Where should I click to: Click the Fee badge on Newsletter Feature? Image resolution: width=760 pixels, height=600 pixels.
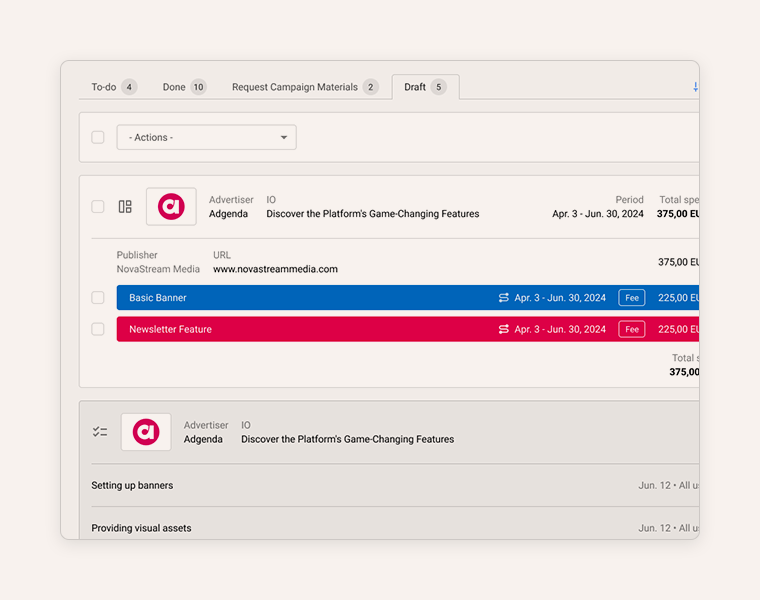[632, 329]
